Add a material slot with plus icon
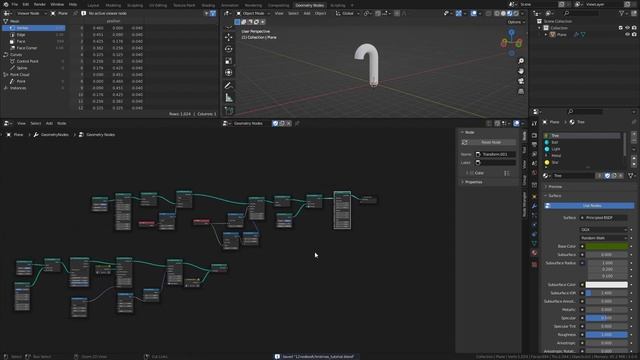640x360 pixels. coord(634,134)
